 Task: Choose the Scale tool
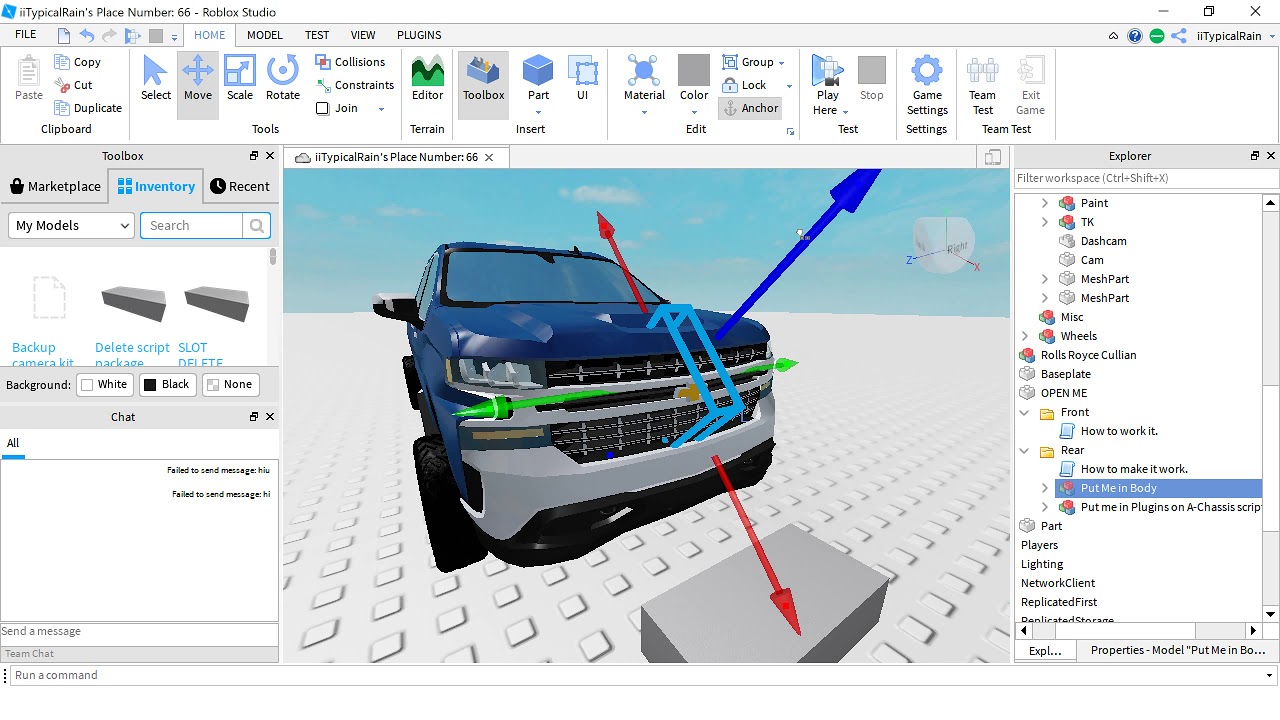point(240,80)
